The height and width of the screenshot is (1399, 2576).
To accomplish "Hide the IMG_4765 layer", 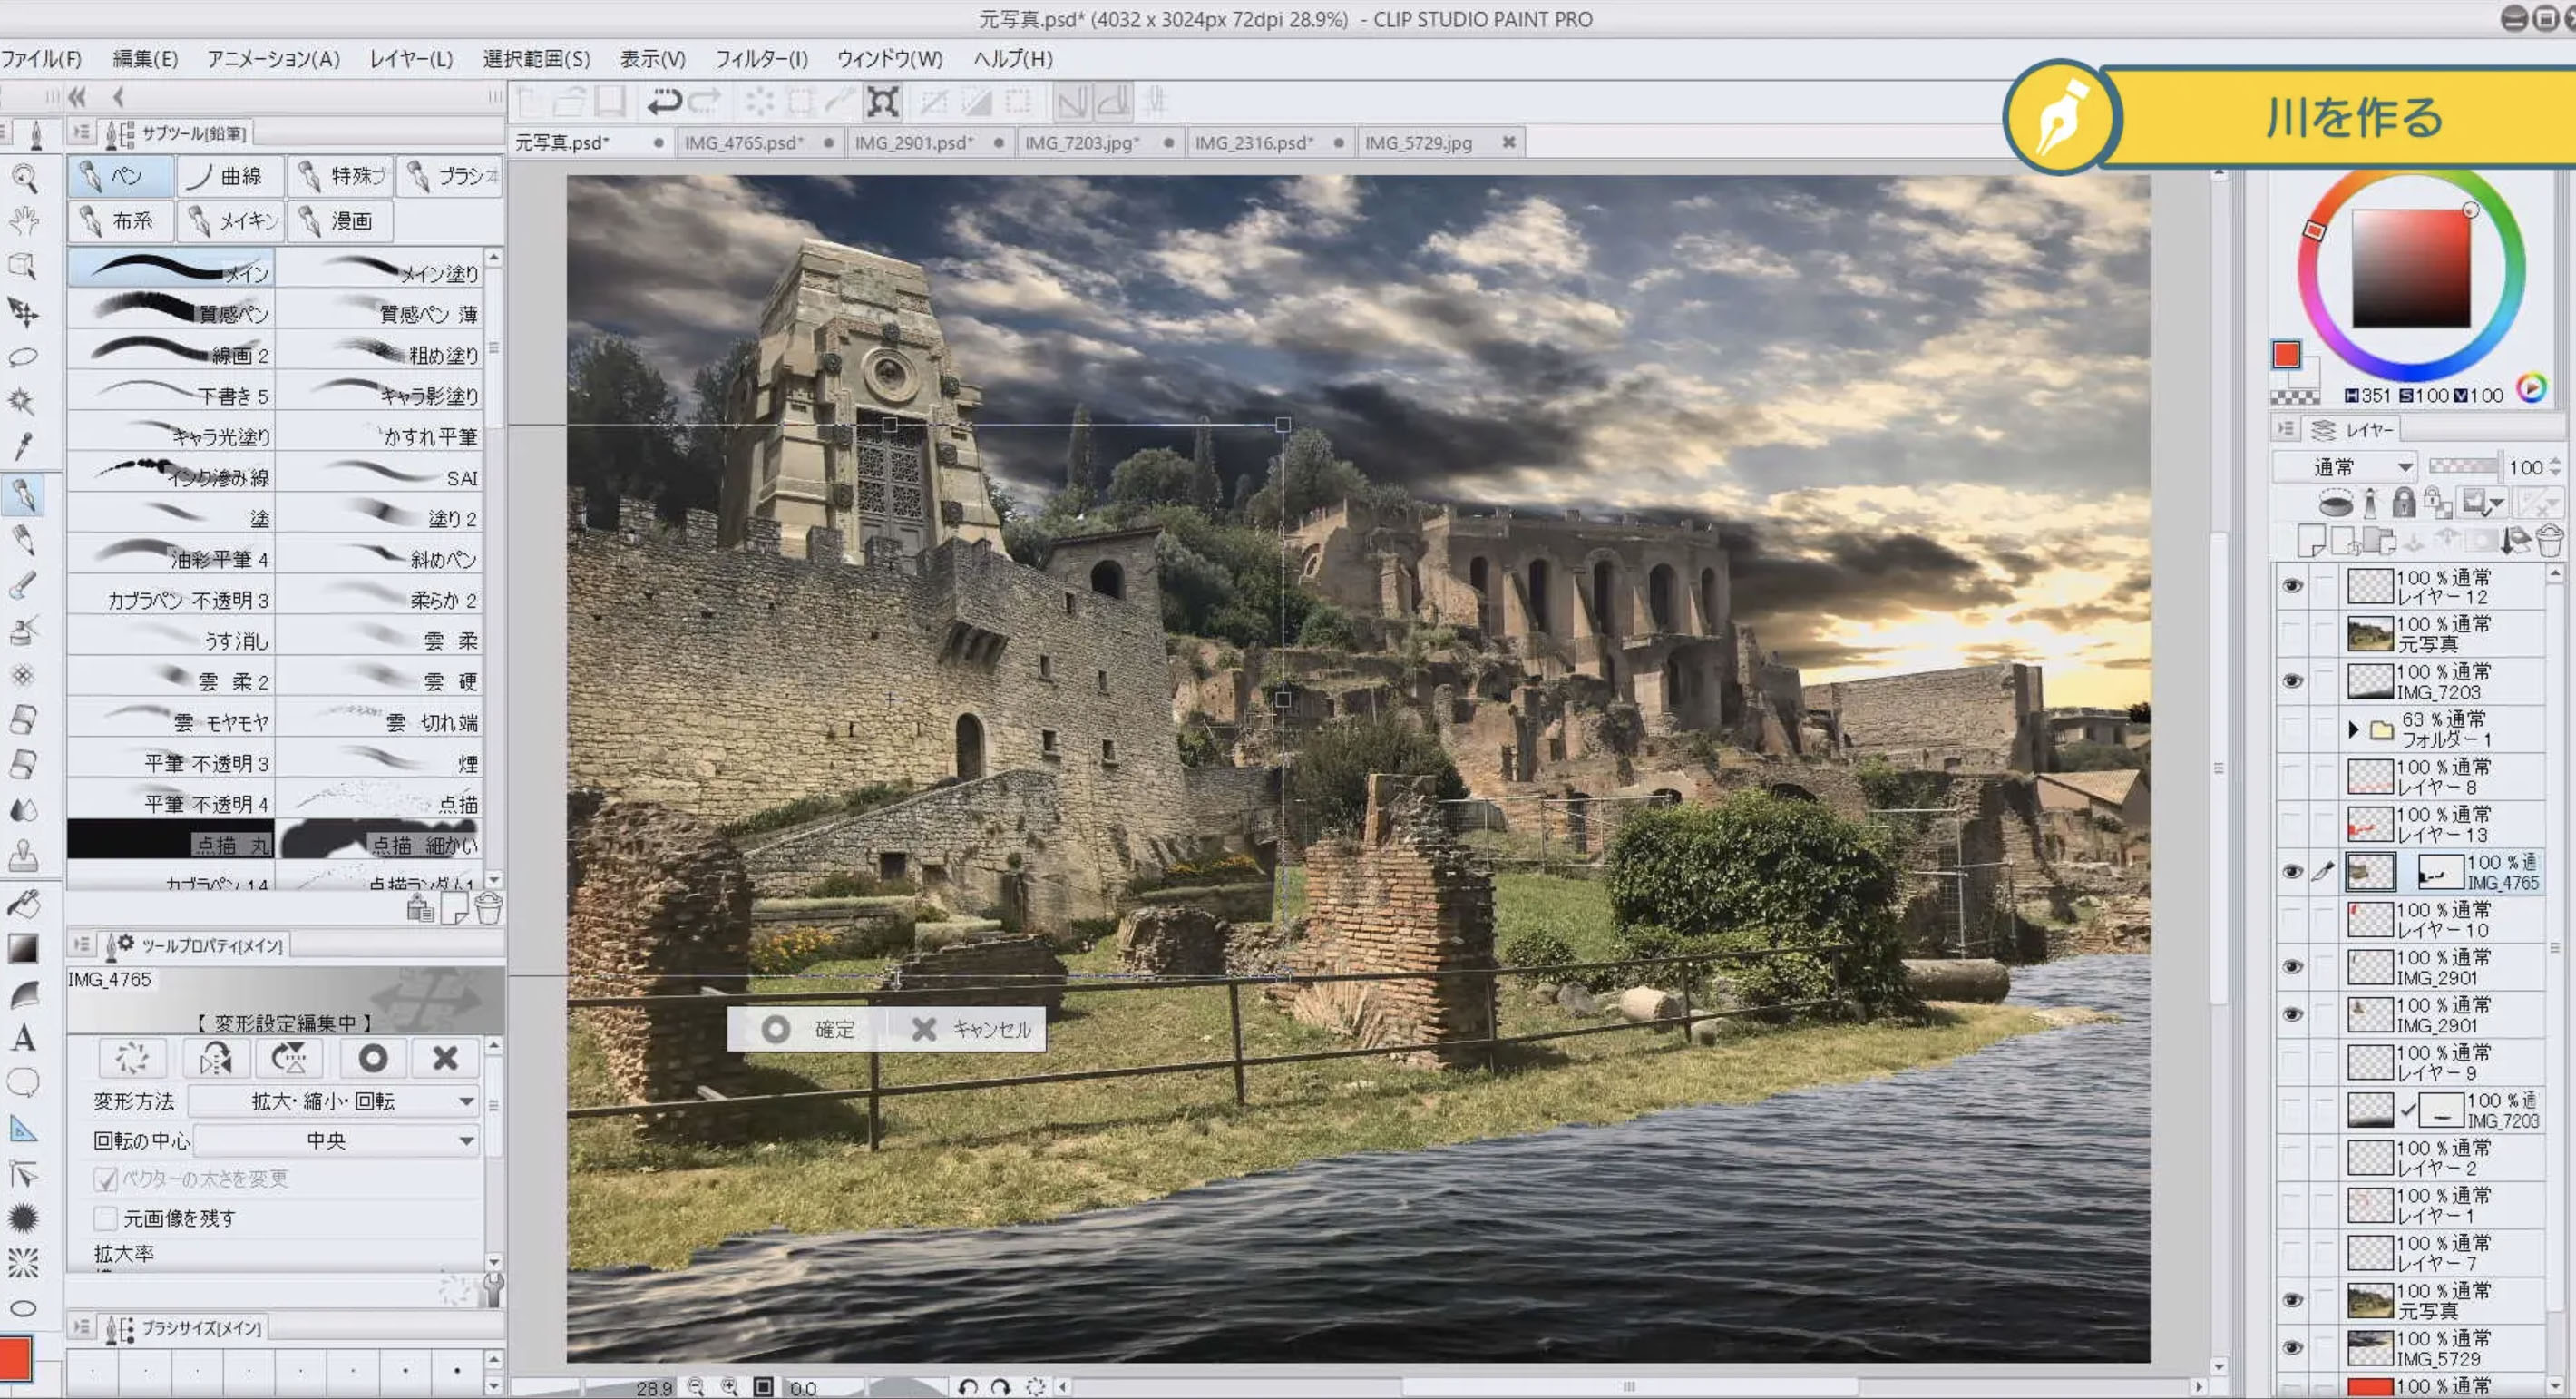I will click(2292, 872).
